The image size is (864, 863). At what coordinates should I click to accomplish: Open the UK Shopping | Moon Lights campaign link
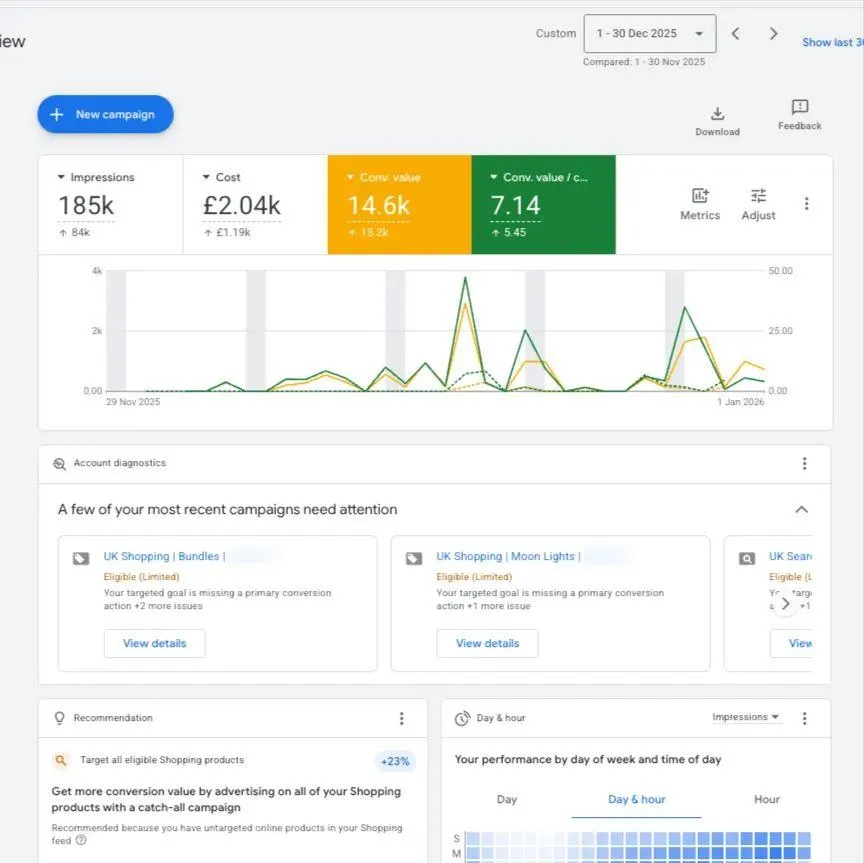508,556
